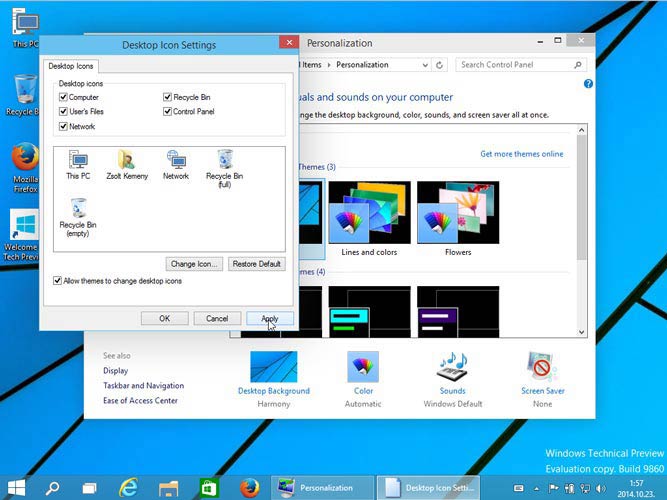
Task: Open File Explorer from taskbar
Action: [168, 488]
